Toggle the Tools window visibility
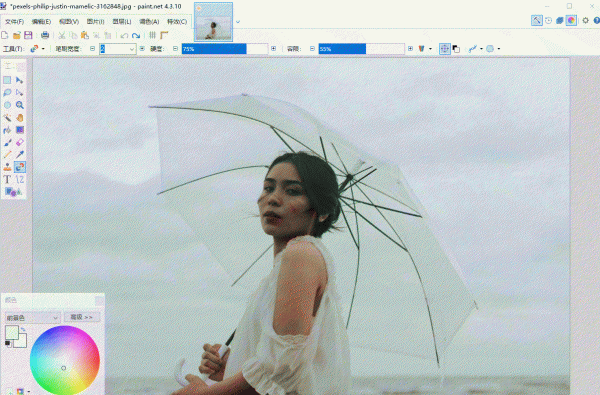Viewport: 600px width, 395px height. pyautogui.click(x=537, y=21)
